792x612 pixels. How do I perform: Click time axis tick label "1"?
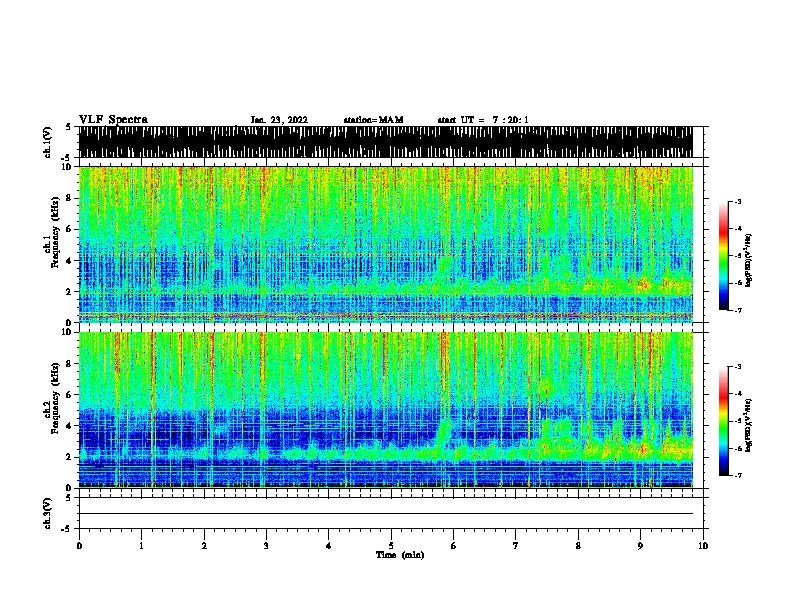click(x=141, y=546)
